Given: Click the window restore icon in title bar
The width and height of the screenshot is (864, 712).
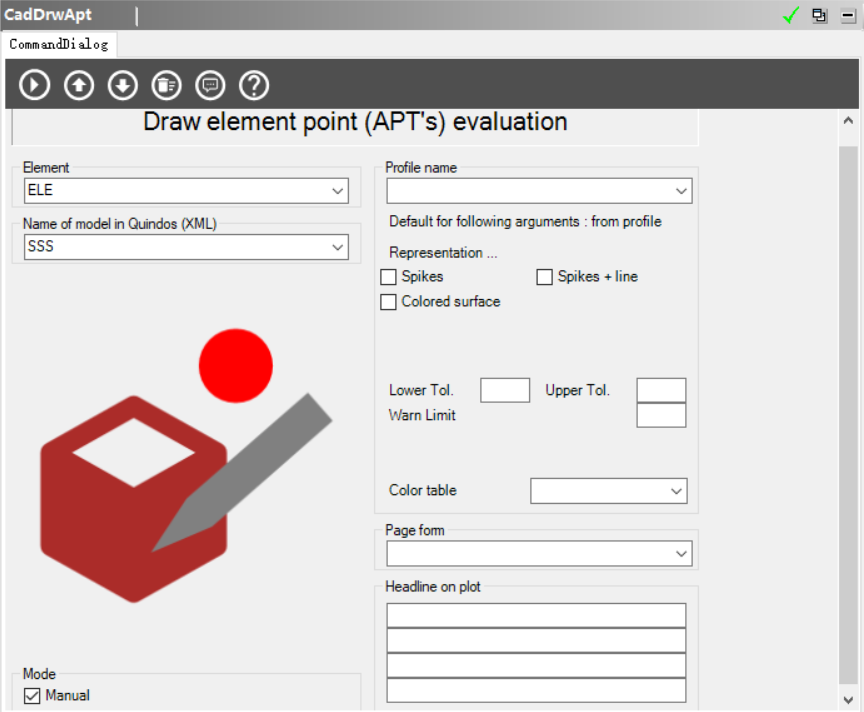Looking at the screenshot, I should pos(820,15).
